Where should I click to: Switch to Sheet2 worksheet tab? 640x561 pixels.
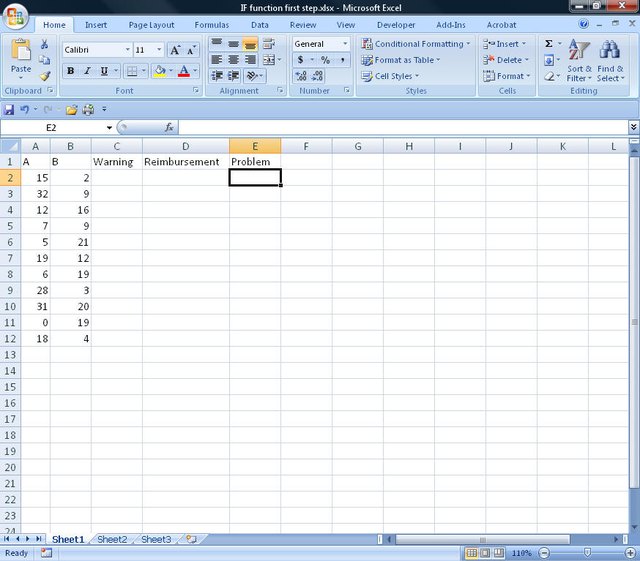[x=112, y=539]
